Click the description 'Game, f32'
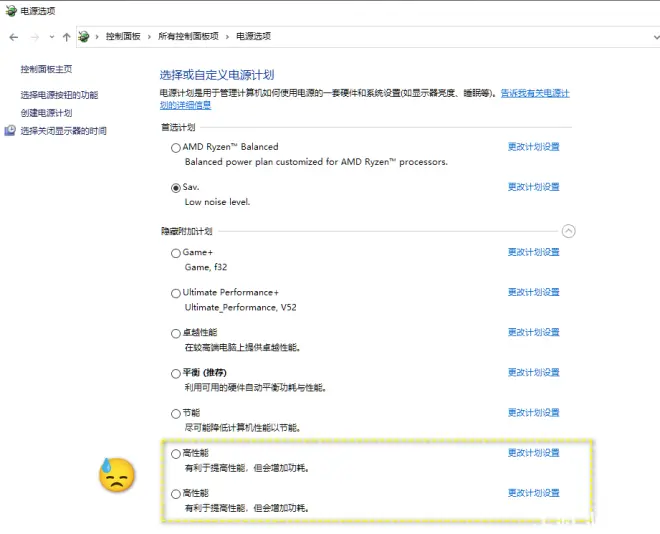Screen dimensions: 660x534 [x=206, y=267]
